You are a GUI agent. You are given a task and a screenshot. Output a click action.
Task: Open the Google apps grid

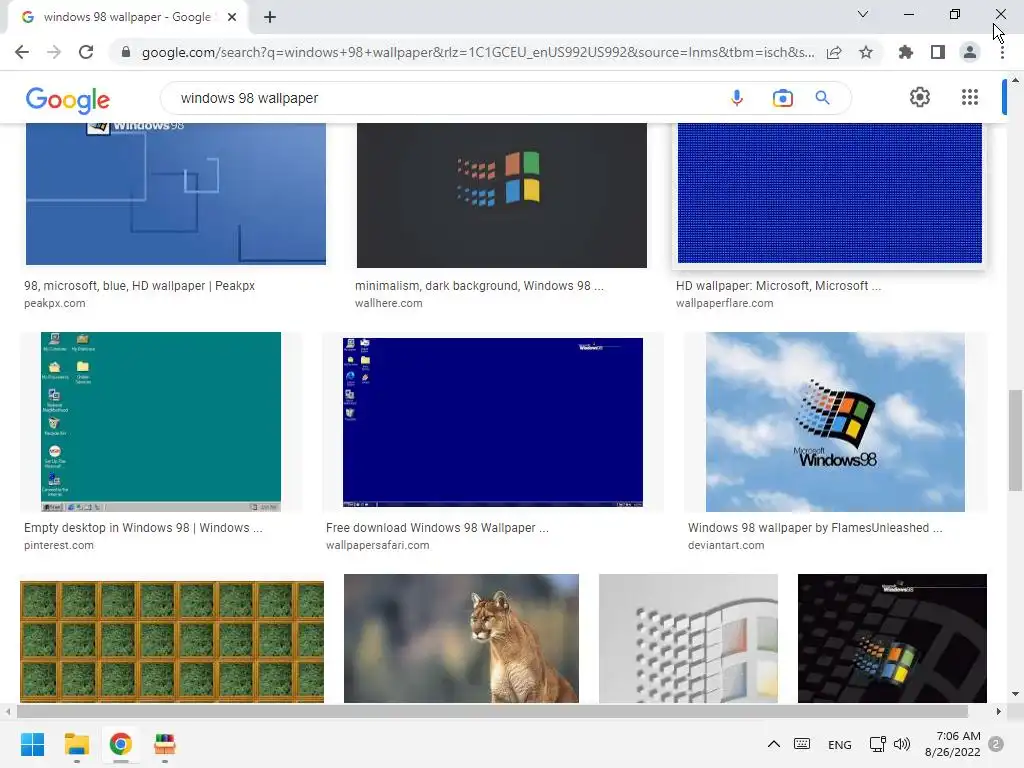tap(970, 97)
